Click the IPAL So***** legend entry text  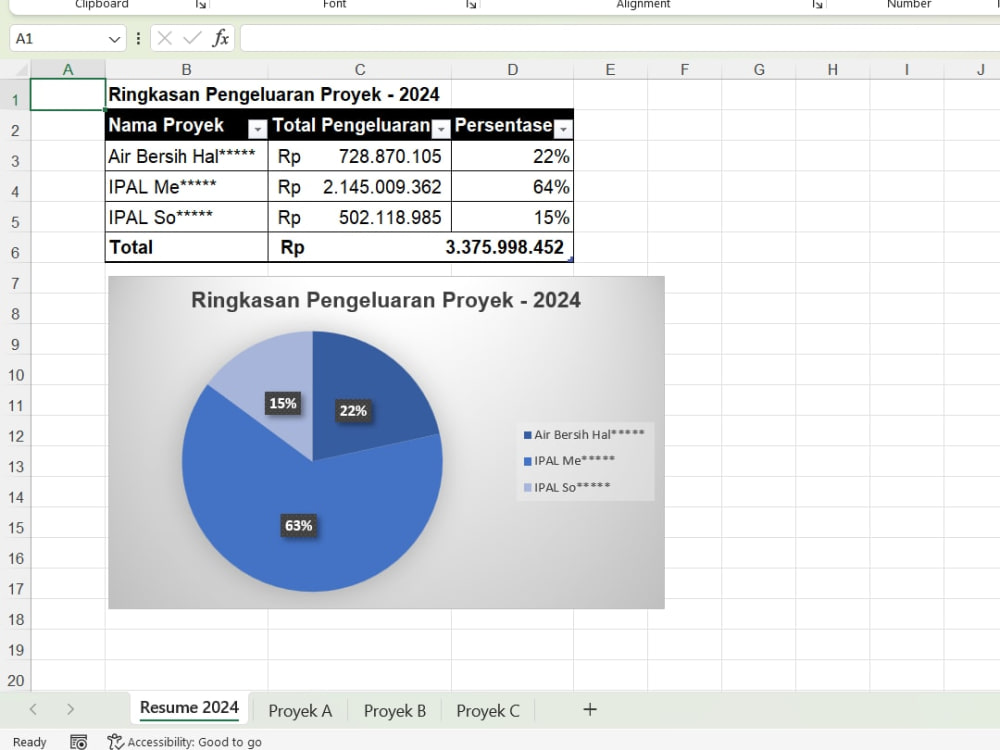(x=572, y=487)
